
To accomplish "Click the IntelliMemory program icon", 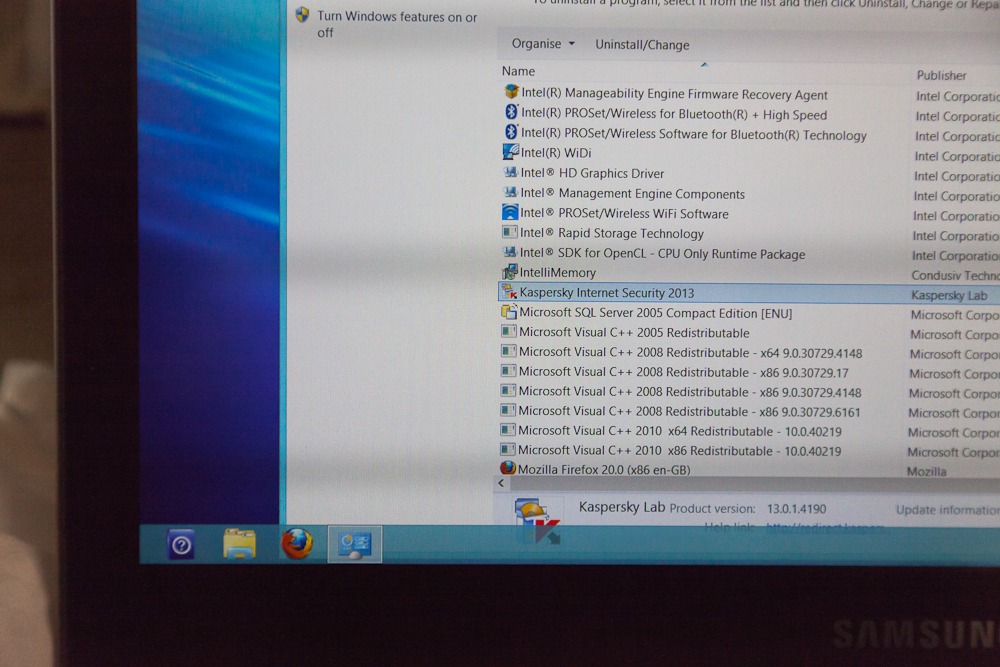I will click(x=509, y=272).
